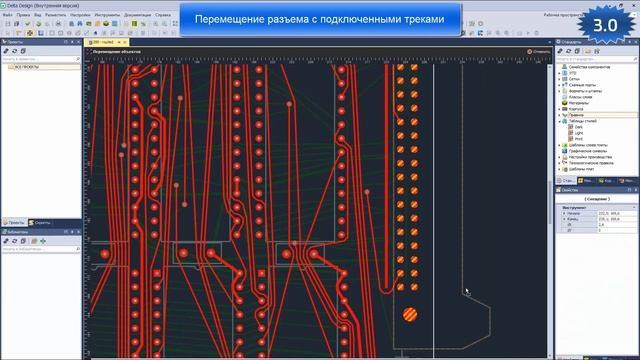Select the Light style table
The height and width of the screenshot is (360, 640).
(579, 133)
